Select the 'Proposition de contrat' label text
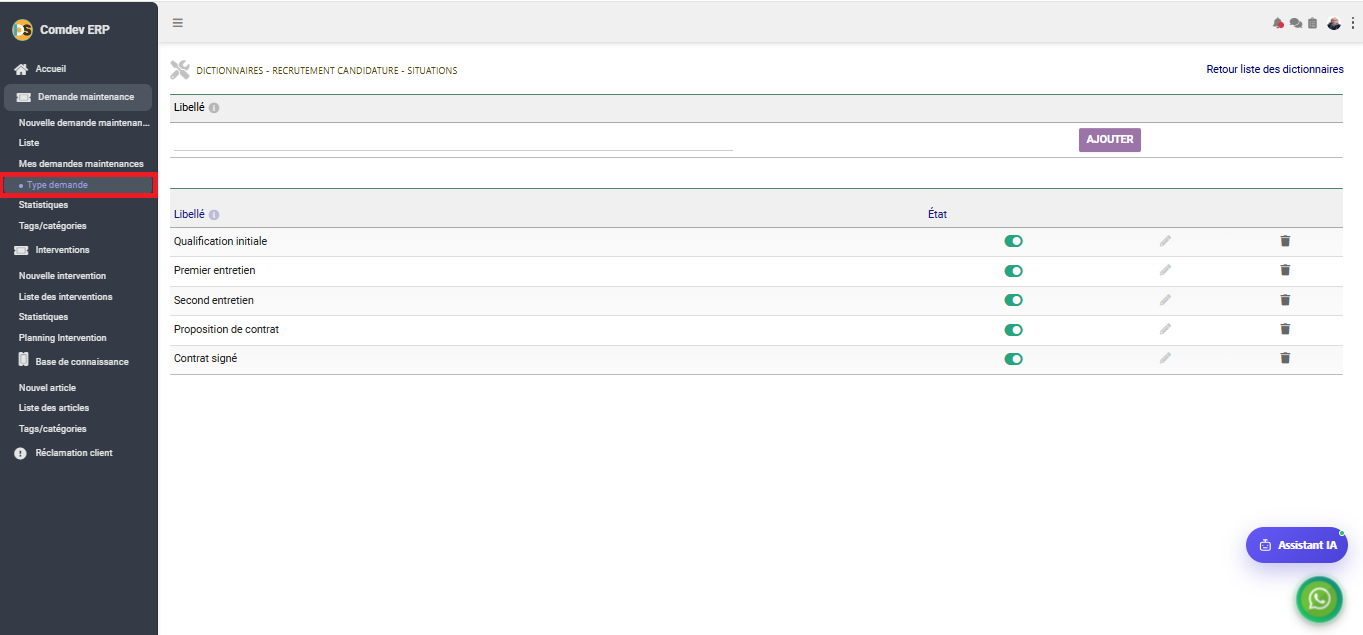 coord(226,329)
